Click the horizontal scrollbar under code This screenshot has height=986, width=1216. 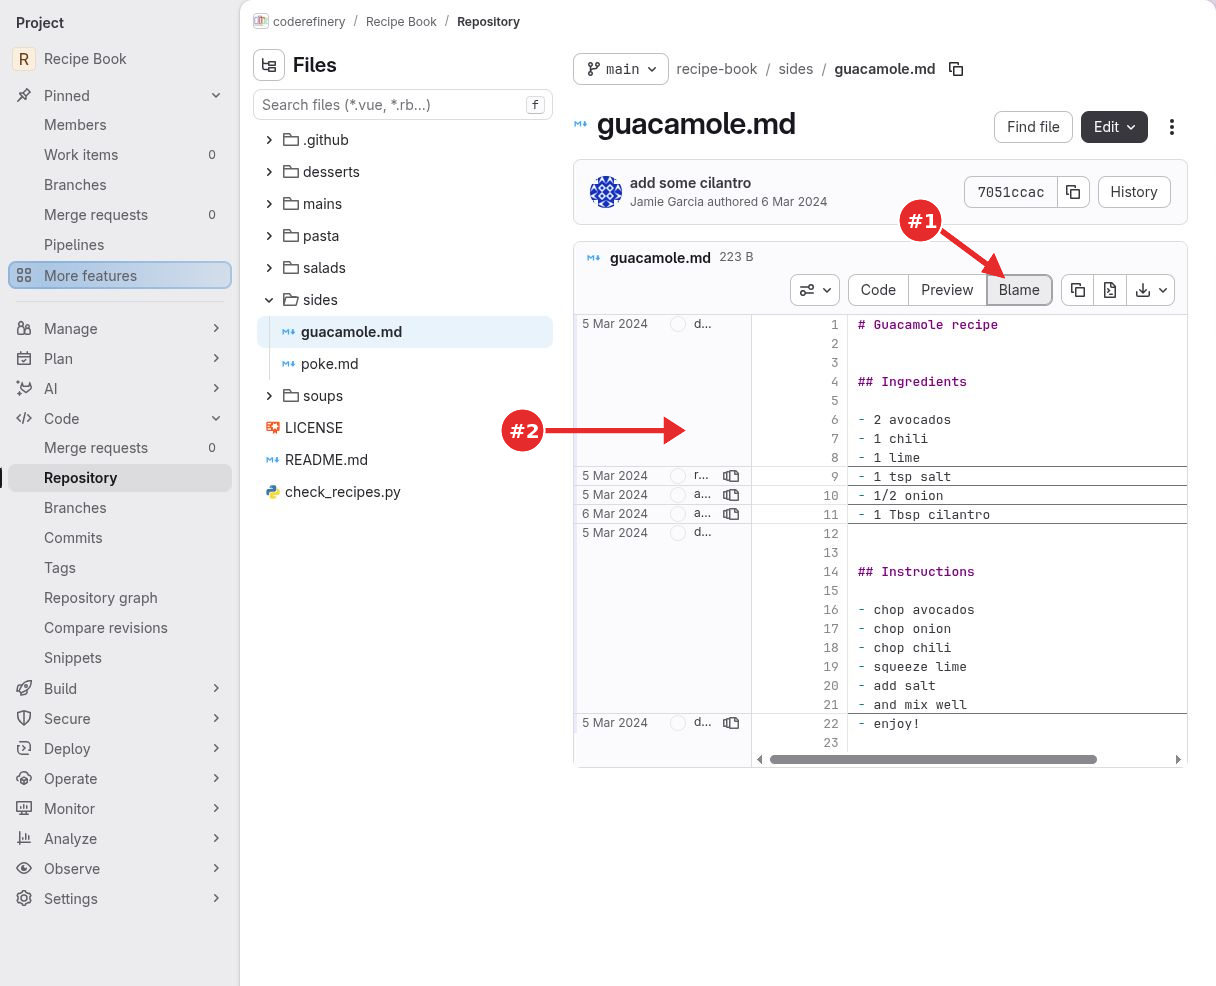click(933, 759)
